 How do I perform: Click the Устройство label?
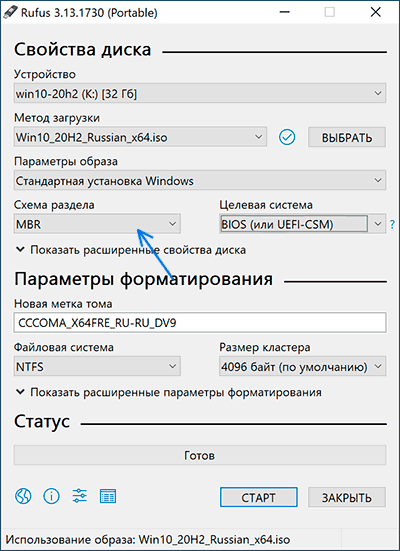click(45, 74)
